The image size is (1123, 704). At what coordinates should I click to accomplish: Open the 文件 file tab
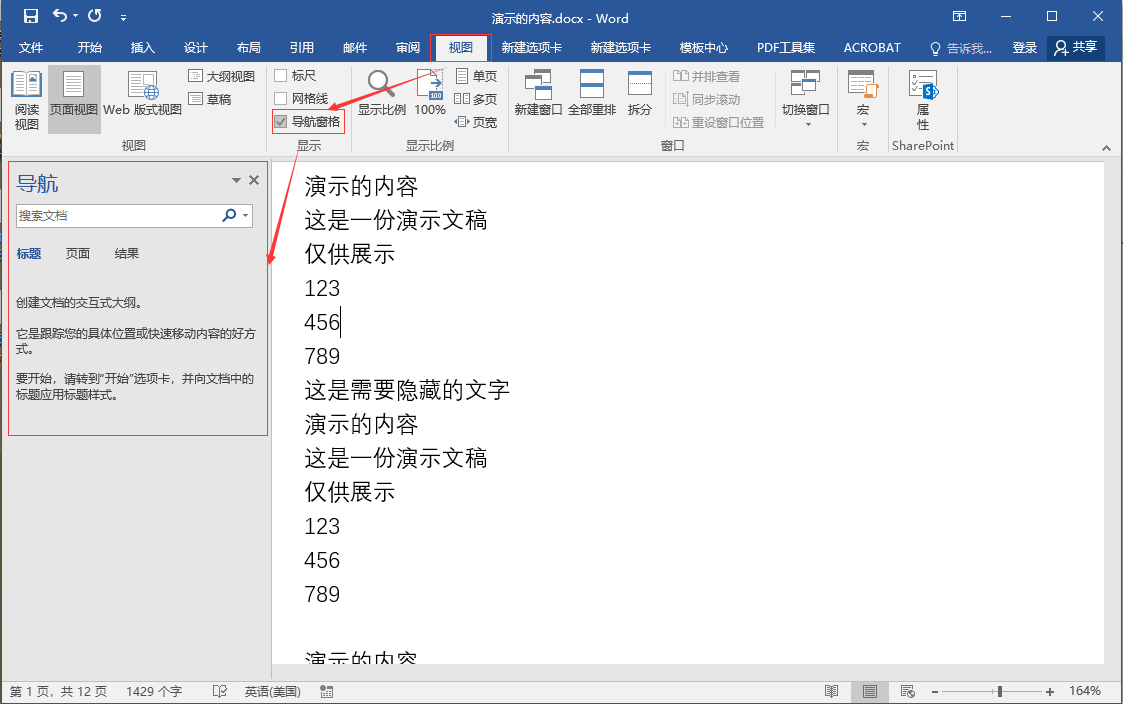[31, 47]
